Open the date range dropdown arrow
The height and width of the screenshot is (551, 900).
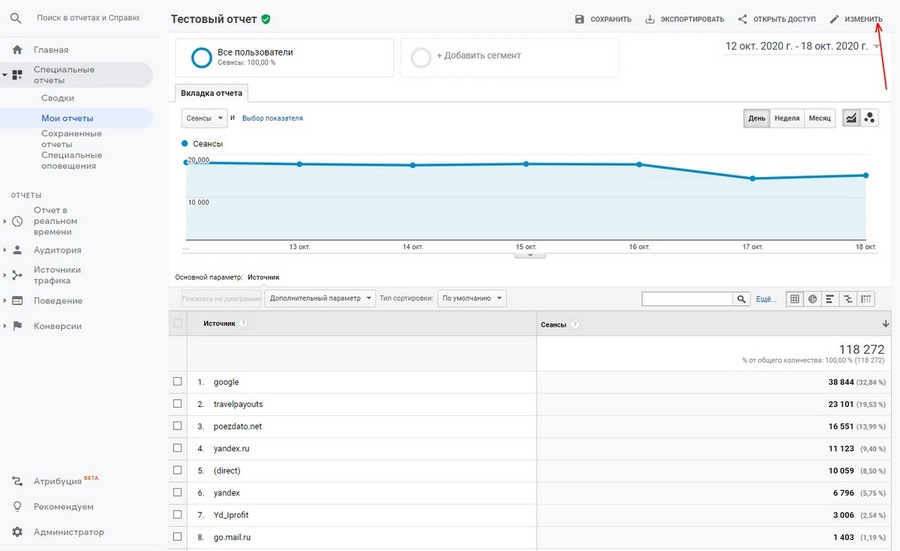point(876,46)
